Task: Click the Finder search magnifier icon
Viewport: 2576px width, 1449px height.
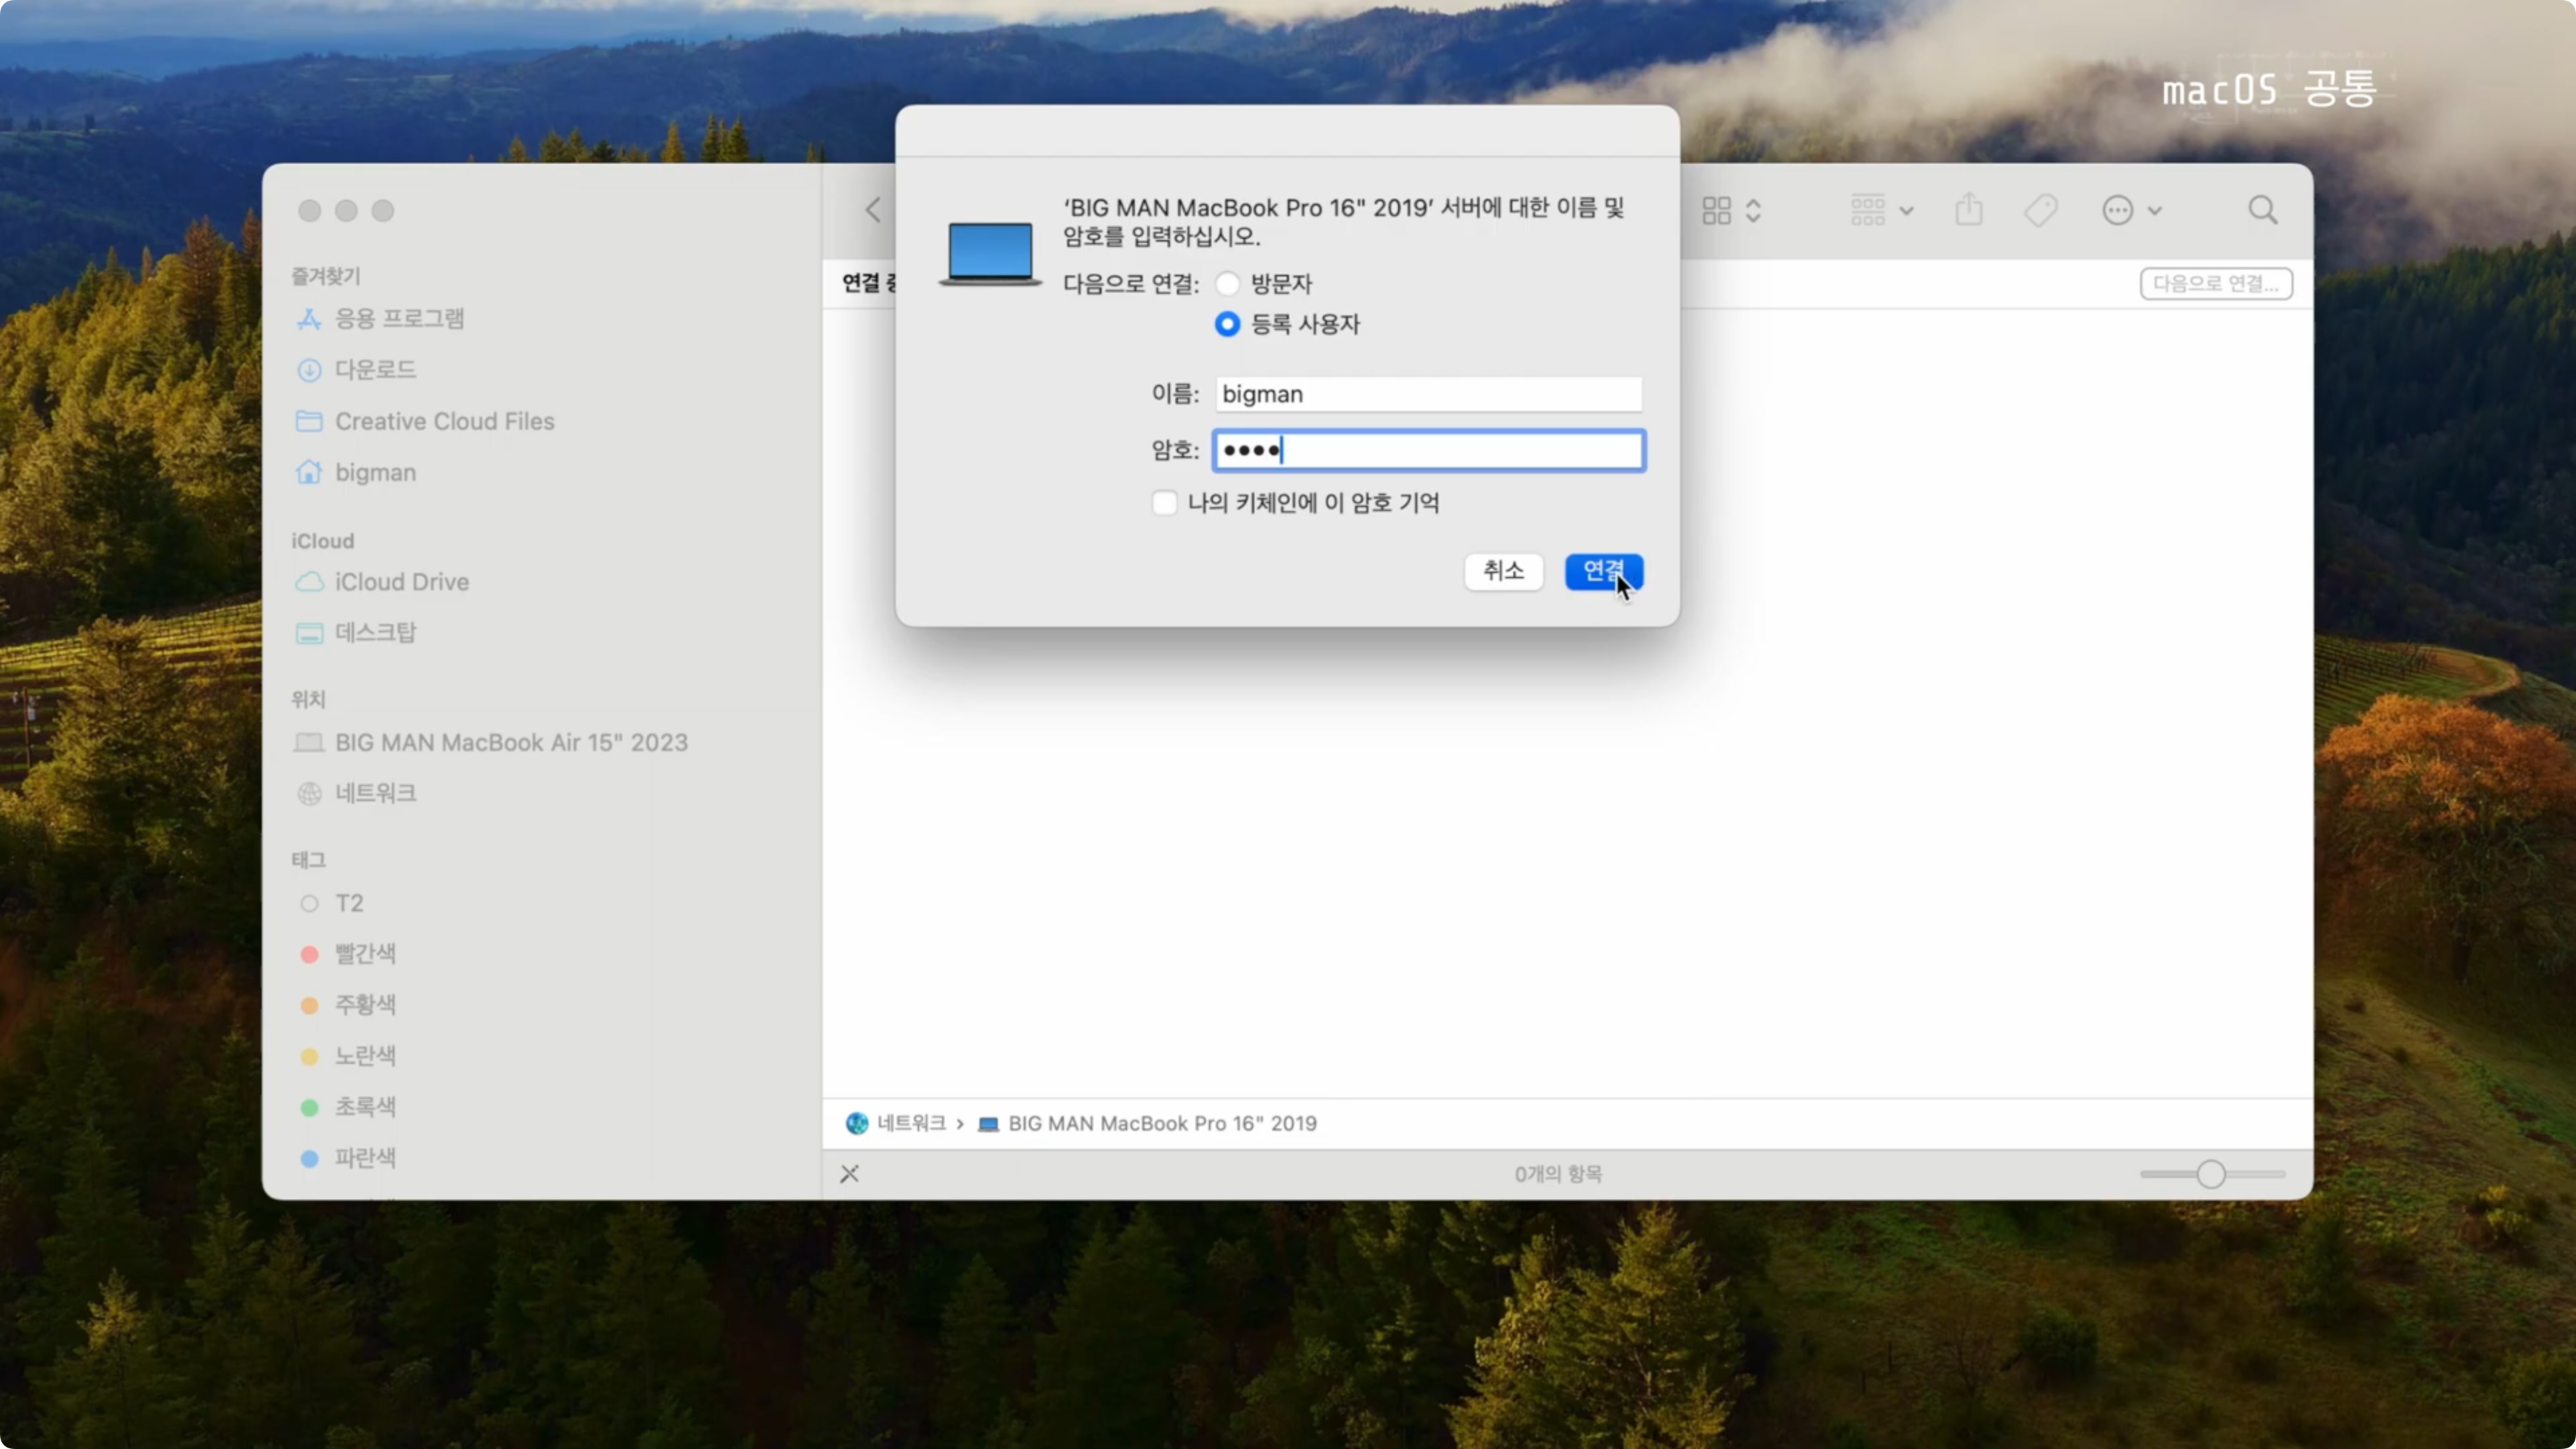Action: tap(2262, 210)
